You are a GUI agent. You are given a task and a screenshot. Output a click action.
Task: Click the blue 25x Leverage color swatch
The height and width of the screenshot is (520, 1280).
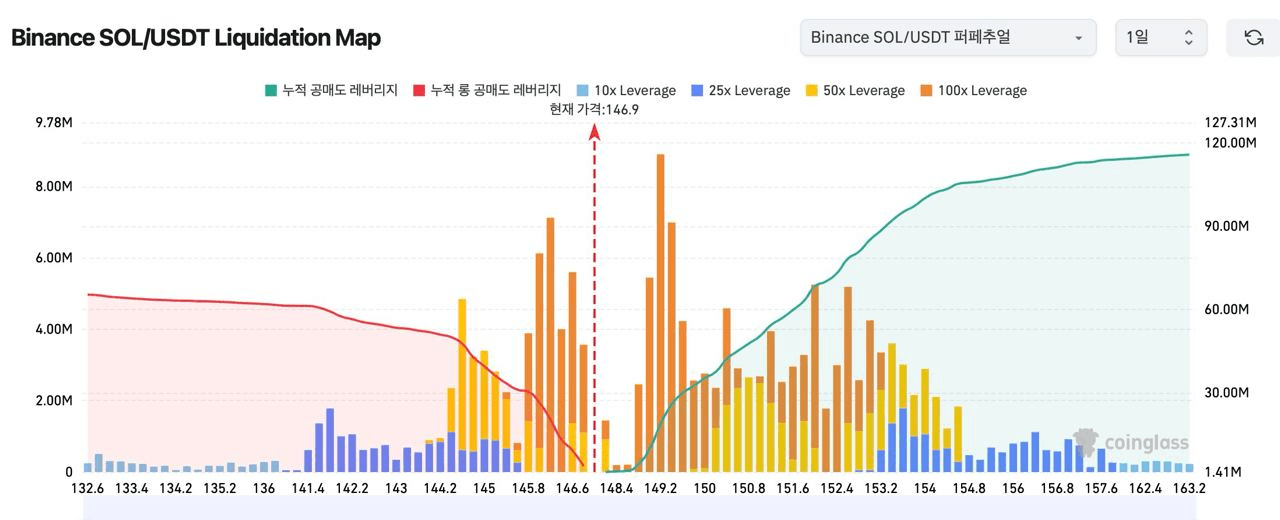(696, 90)
